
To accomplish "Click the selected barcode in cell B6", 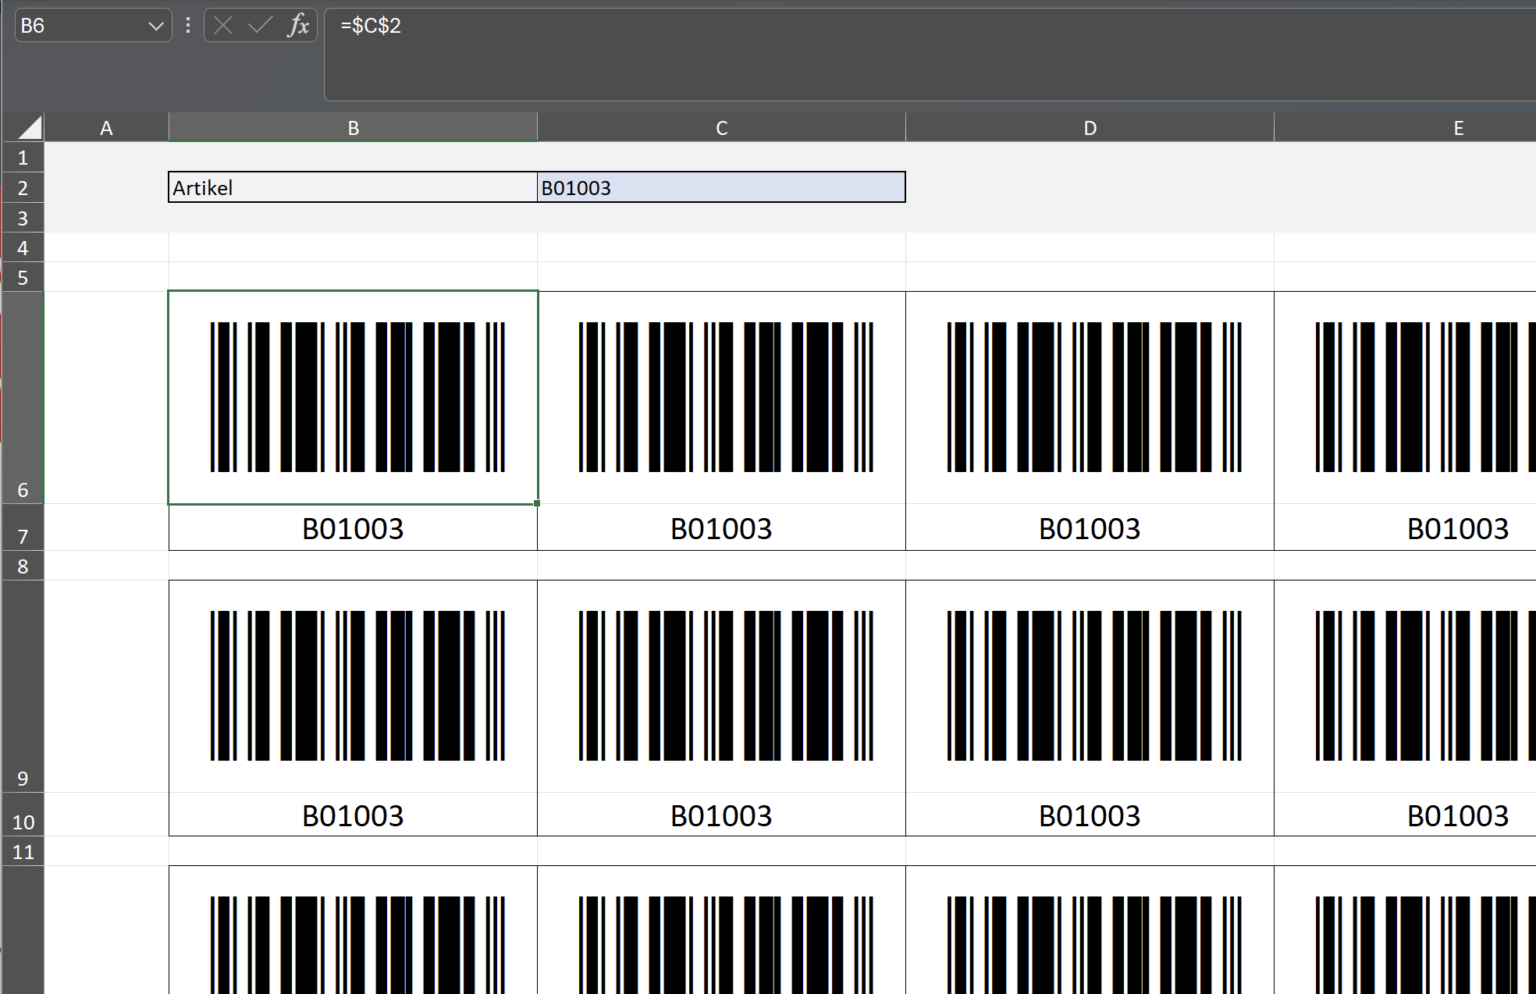I will (x=352, y=396).
